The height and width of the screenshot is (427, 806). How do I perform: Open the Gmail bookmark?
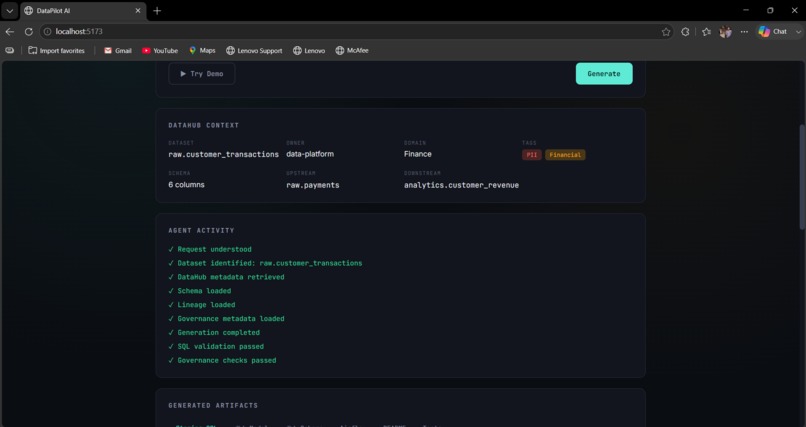(x=118, y=50)
